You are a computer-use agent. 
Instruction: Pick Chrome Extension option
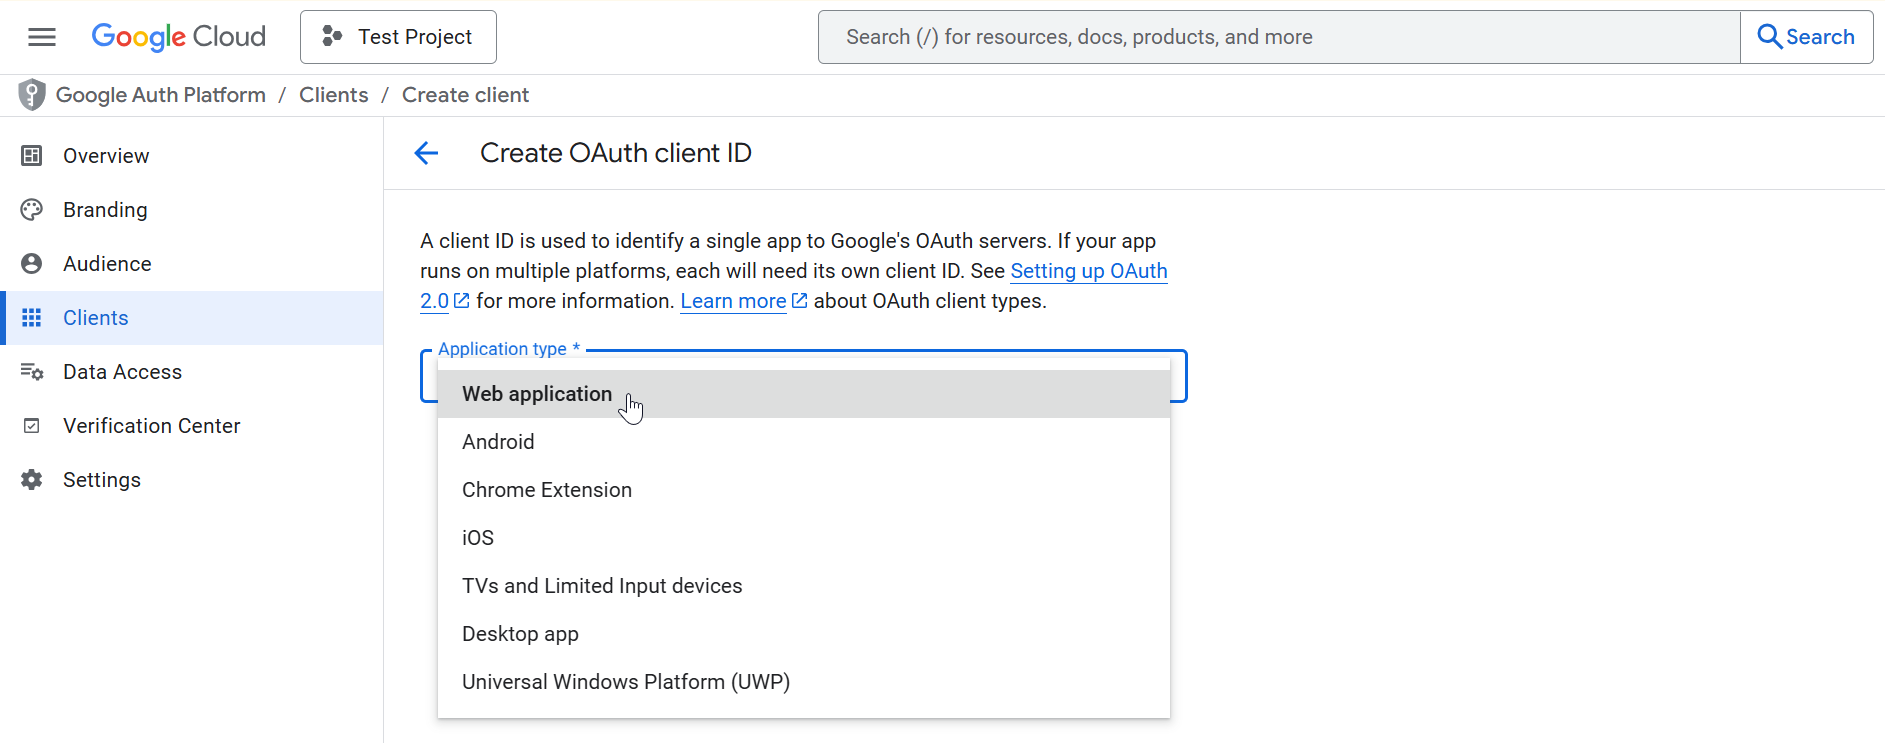coord(547,490)
